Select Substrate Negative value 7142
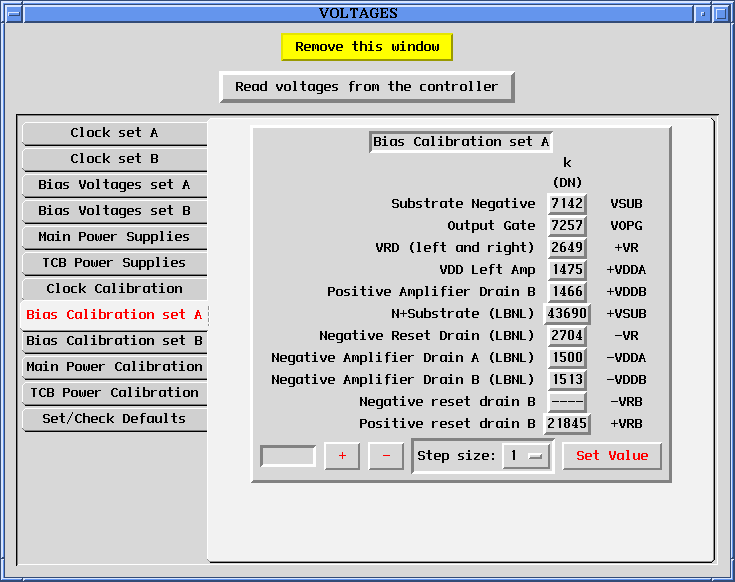 (x=567, y=204)
